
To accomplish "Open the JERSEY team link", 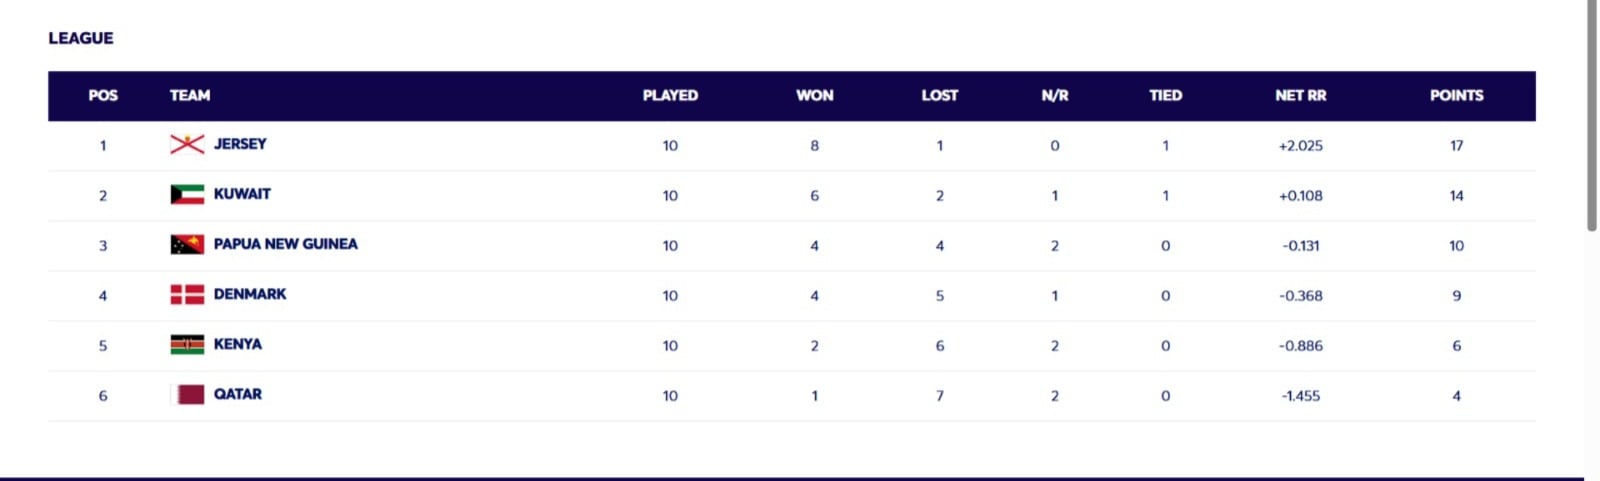I will pyautogui.click(x=240, y=144).
